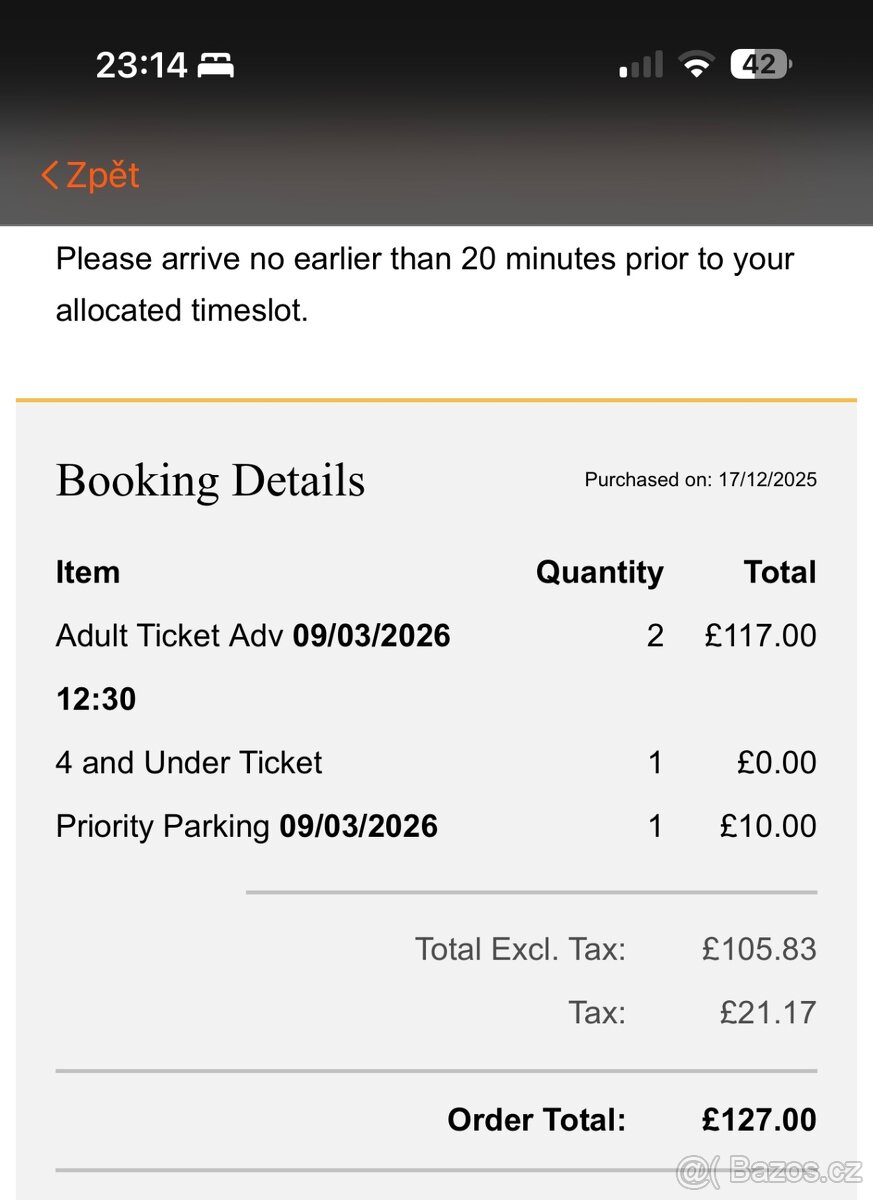The height and width of the screenshot is (1200, 873).
Task: Tap the orange back chevron icon
Action: pyautogui.click(x=50, y=176)
